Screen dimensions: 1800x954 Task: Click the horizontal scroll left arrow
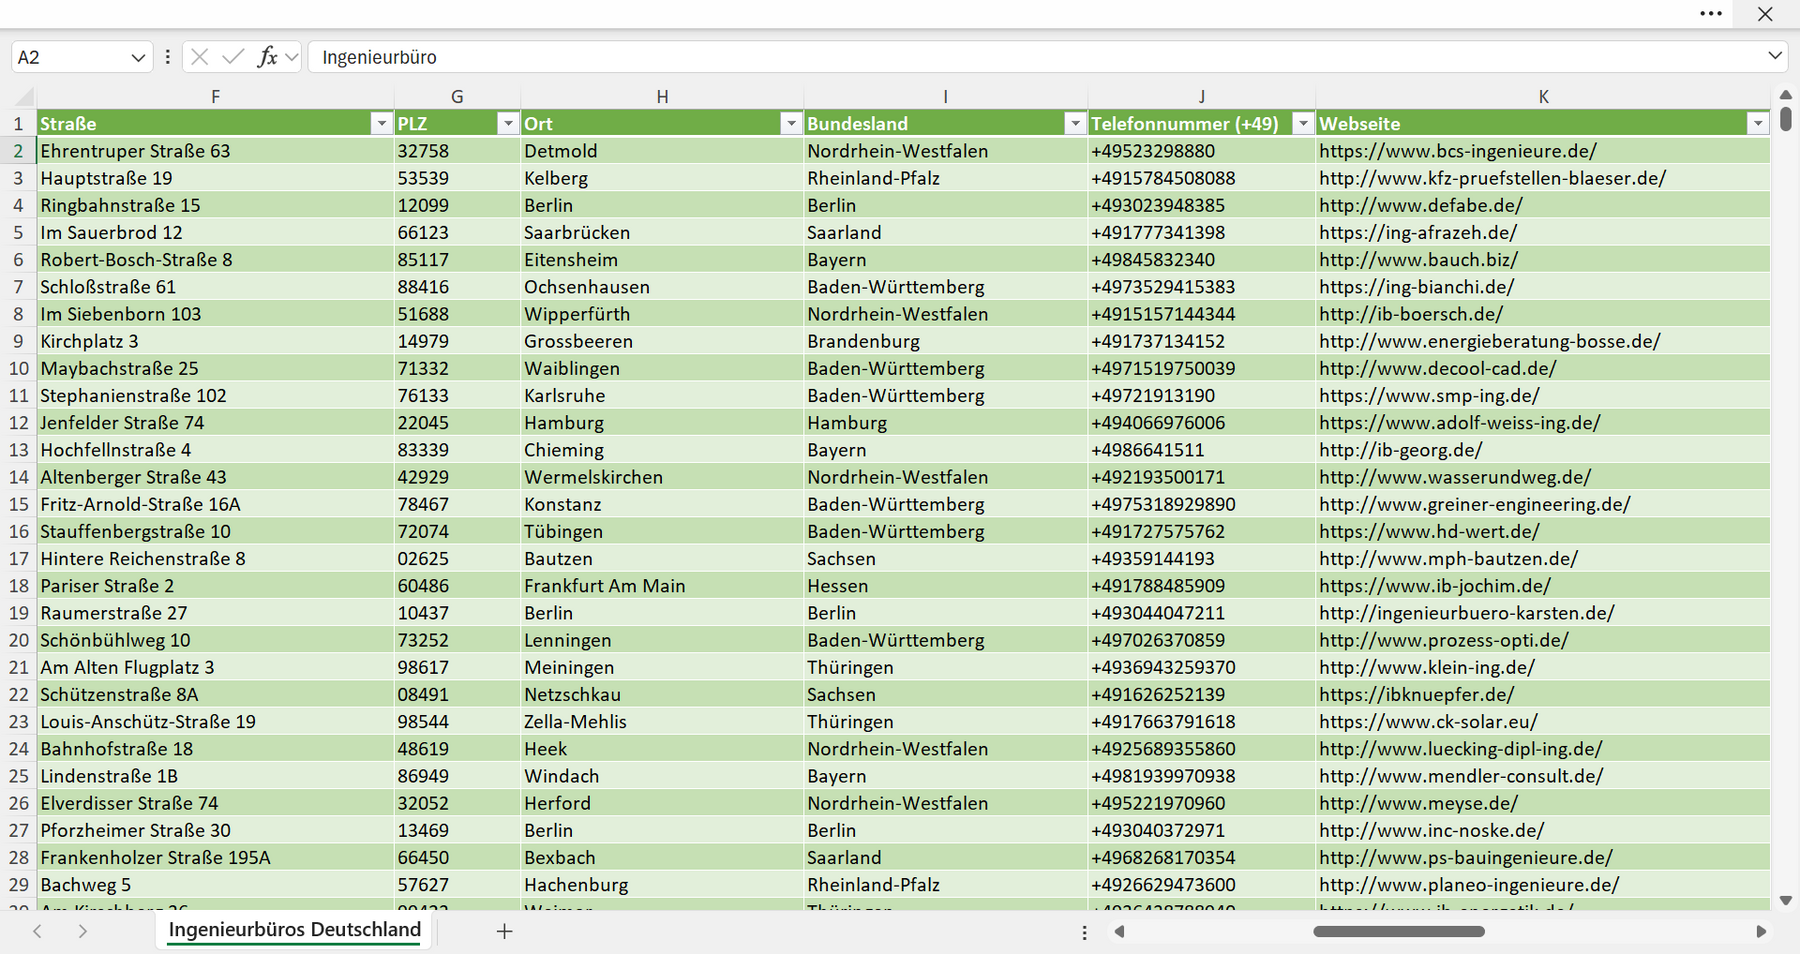1120,932
